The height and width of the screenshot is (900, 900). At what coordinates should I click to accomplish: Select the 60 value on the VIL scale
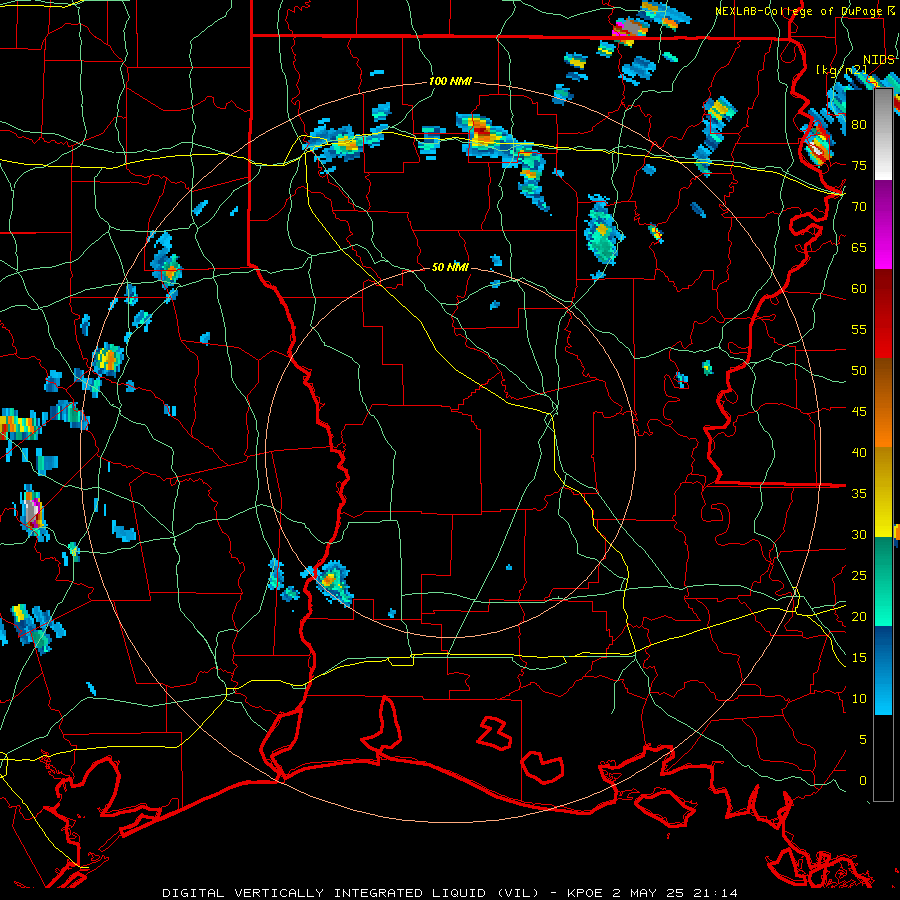(859, 289)
